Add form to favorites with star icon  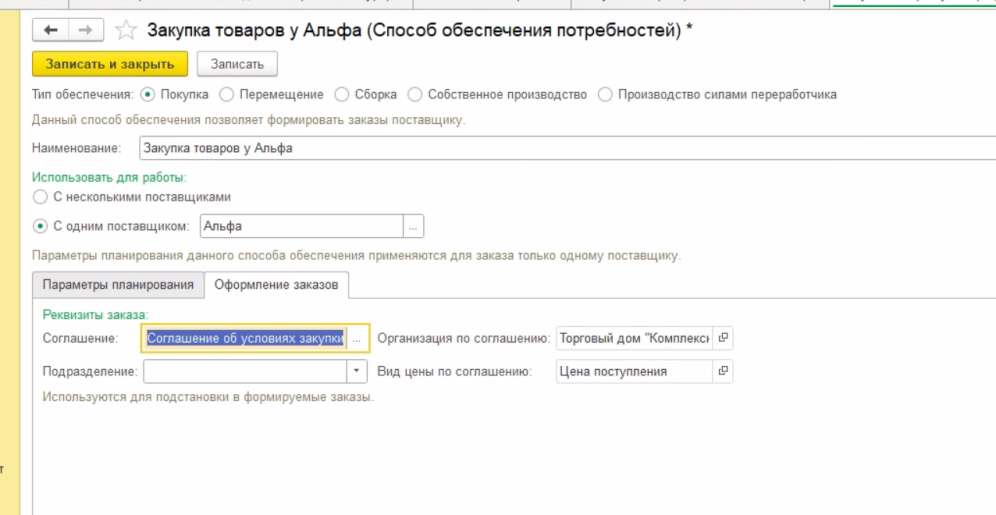[126, 30]
